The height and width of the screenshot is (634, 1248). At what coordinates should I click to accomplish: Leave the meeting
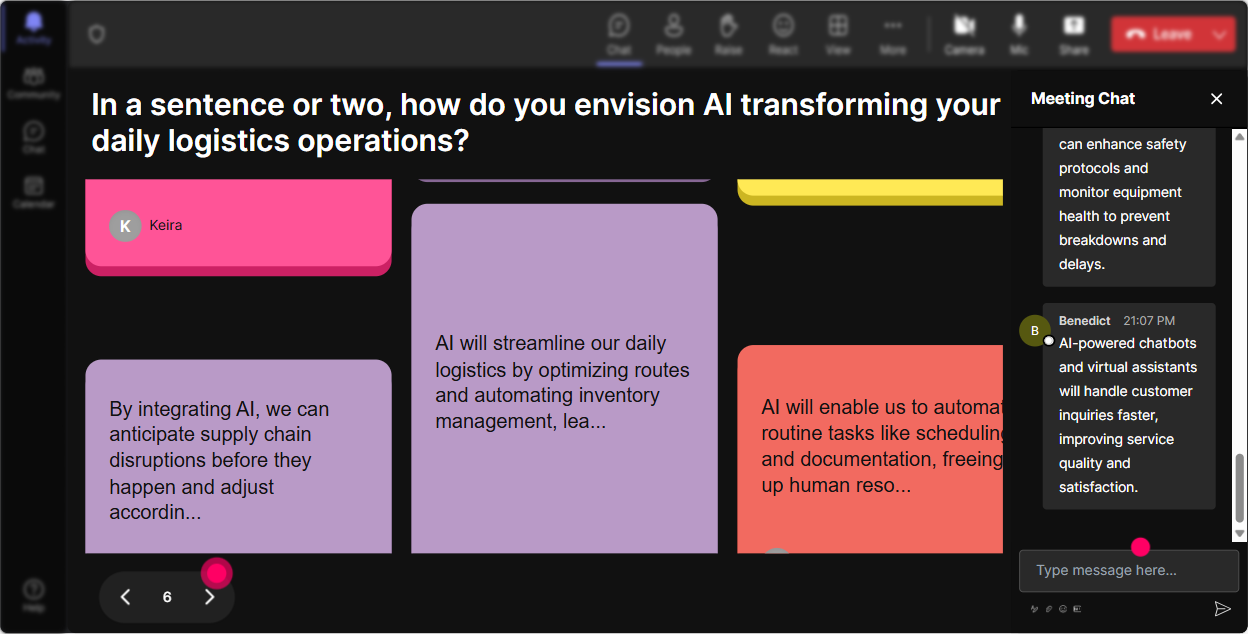[x=1159, y=34]
